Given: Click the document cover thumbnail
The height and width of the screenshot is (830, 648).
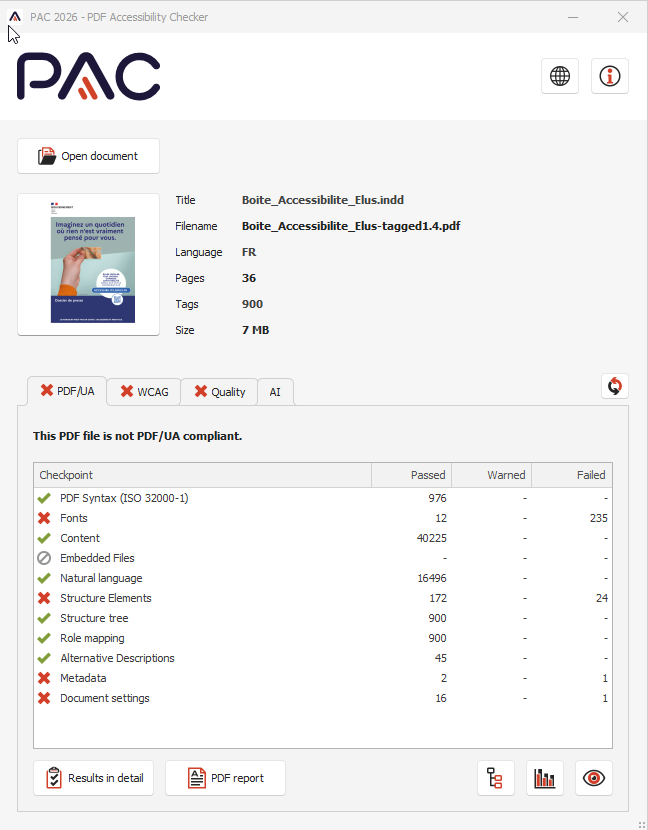Looking at the screenshot, I should [x=88, y=264].
